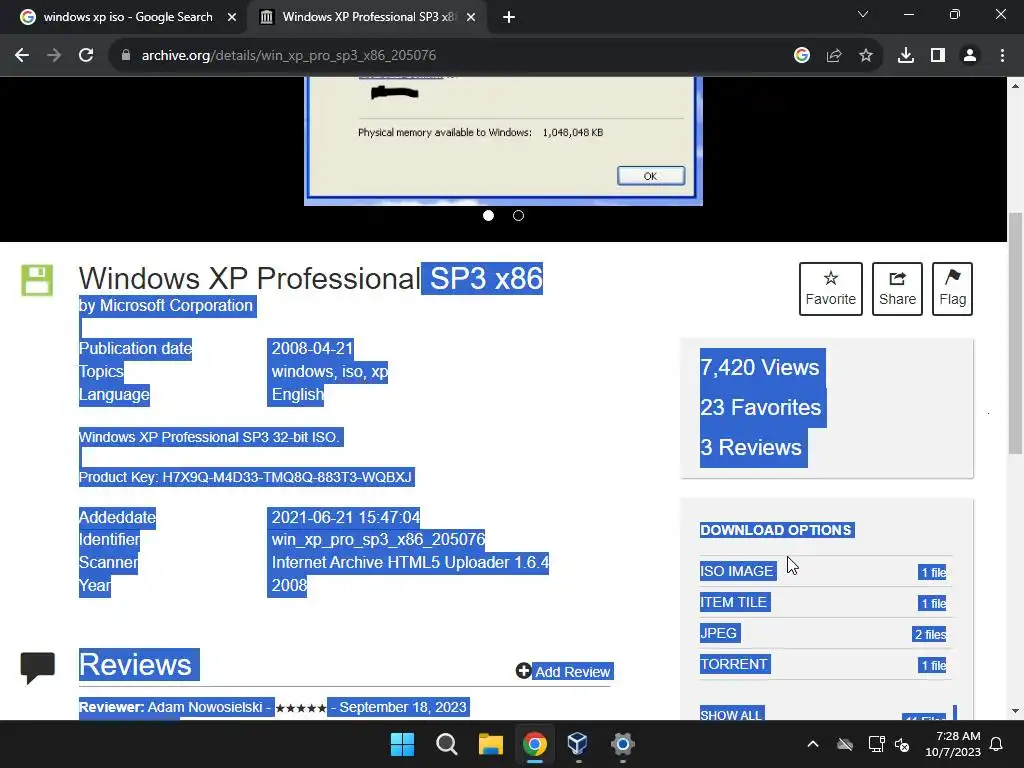1024x768 pixels.
Task: Click the scrollbar down arrow
Action: (x=1015, y=711)
